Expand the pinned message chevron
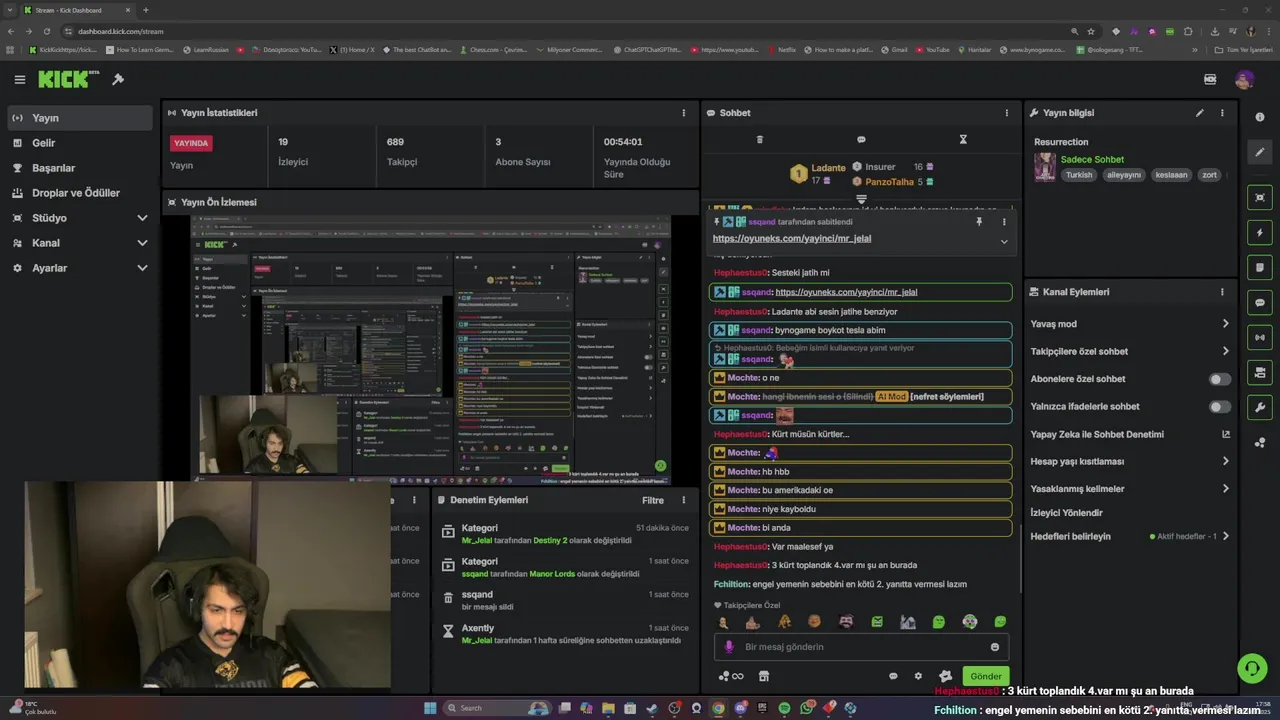This screenshot has width=1280, height=720. point(1004,241)
